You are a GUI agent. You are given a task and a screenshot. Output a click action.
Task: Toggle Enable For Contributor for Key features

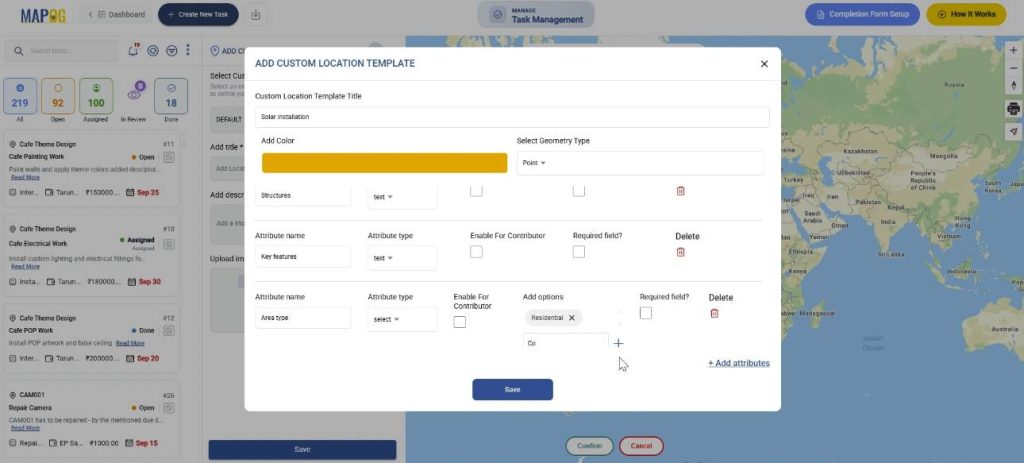point(476,251)
